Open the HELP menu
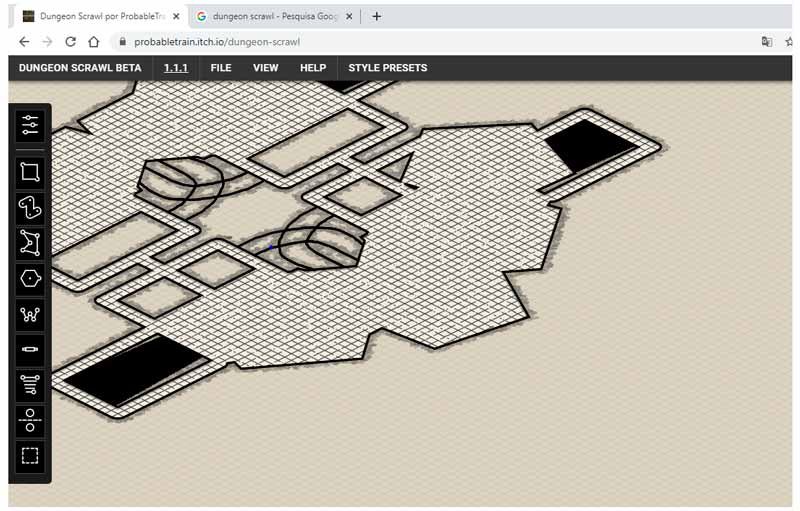The height and width of the screenshot is (511, 800). [x=313, y=68]
